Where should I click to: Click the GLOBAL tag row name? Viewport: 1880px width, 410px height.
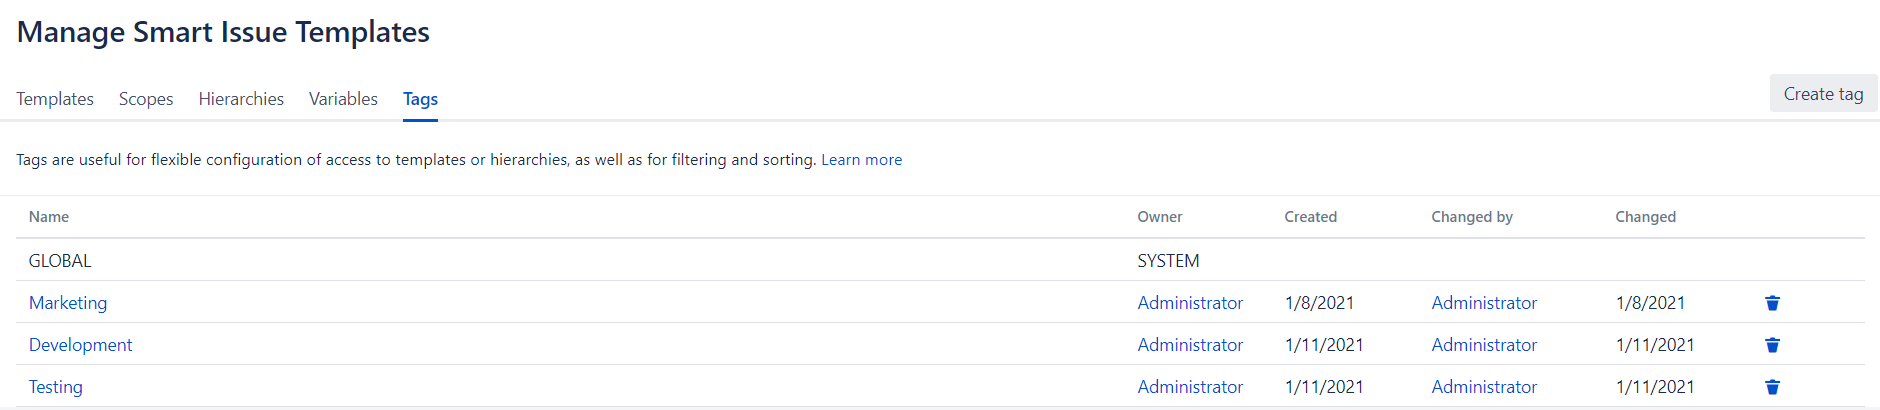(x=60, y=261)
